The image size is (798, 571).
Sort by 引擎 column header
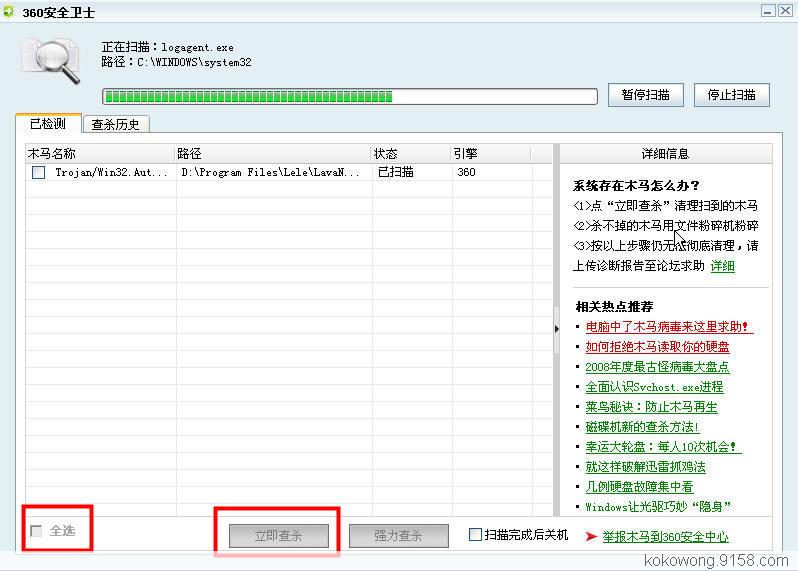point(491,154)
